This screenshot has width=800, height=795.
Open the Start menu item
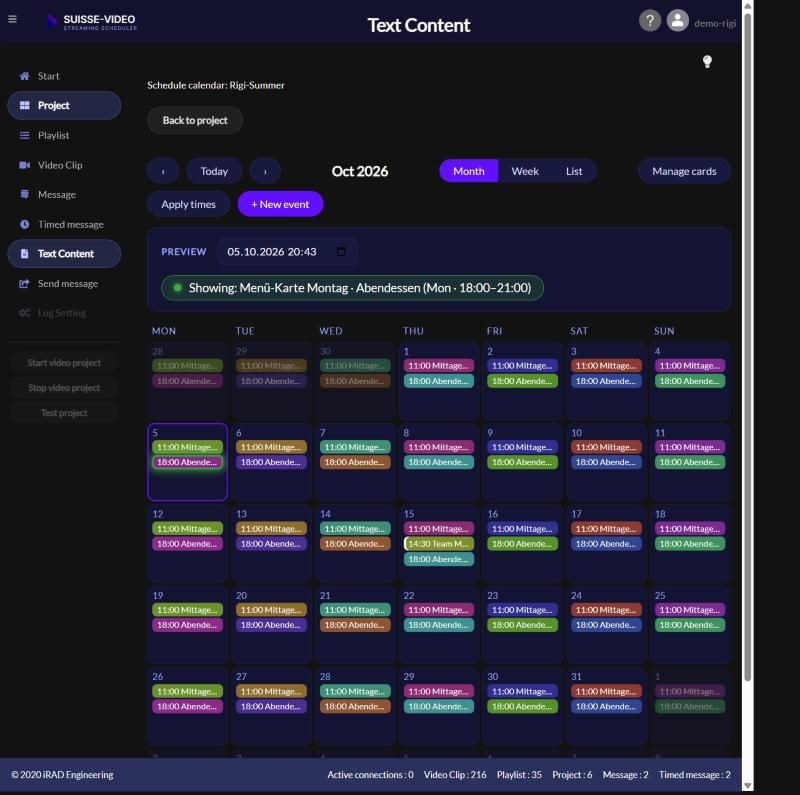(x=64, y=76)
